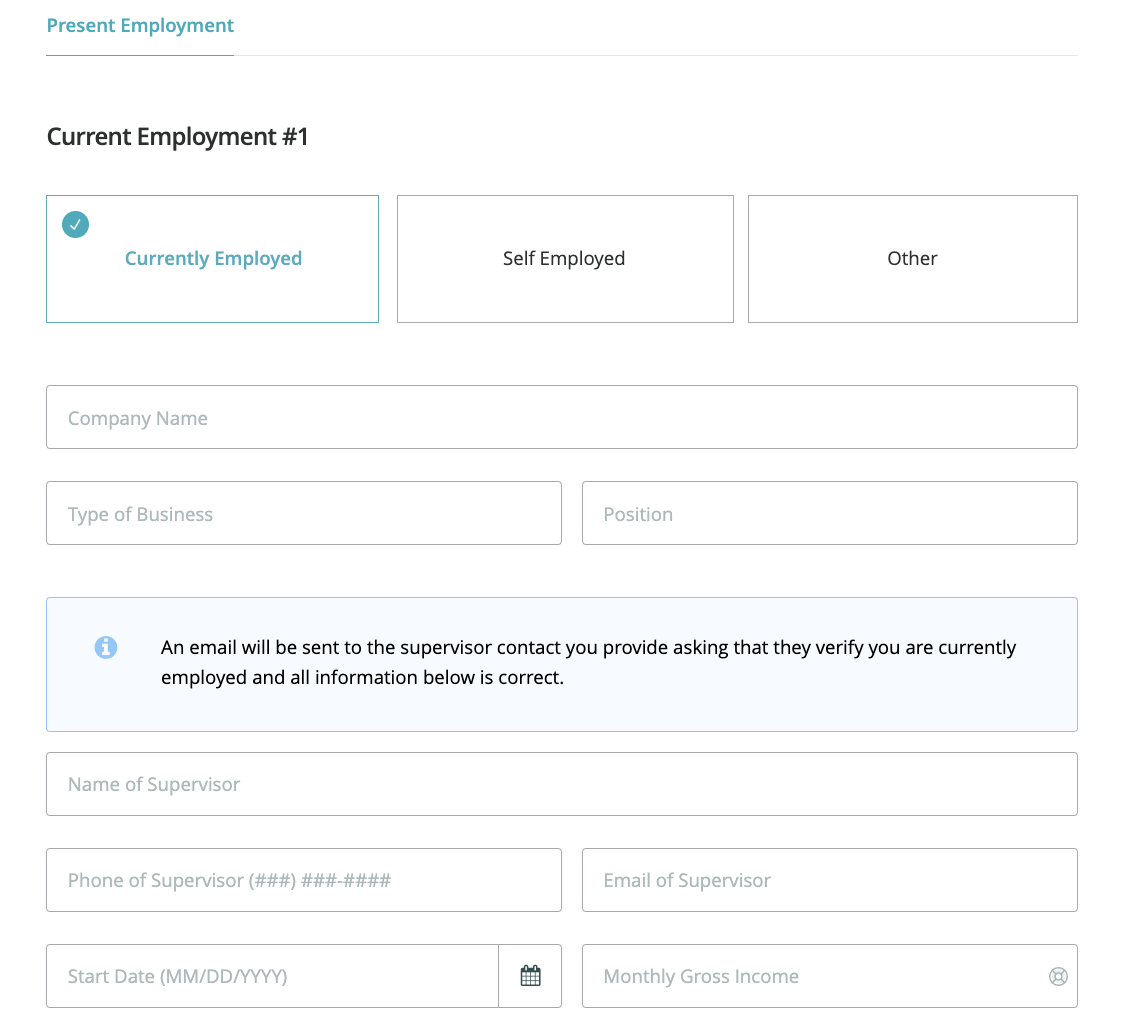Viewport: 1124px width, 1026px height.
Task: Click the Email of Supervisor input
Action: point(829,880)
